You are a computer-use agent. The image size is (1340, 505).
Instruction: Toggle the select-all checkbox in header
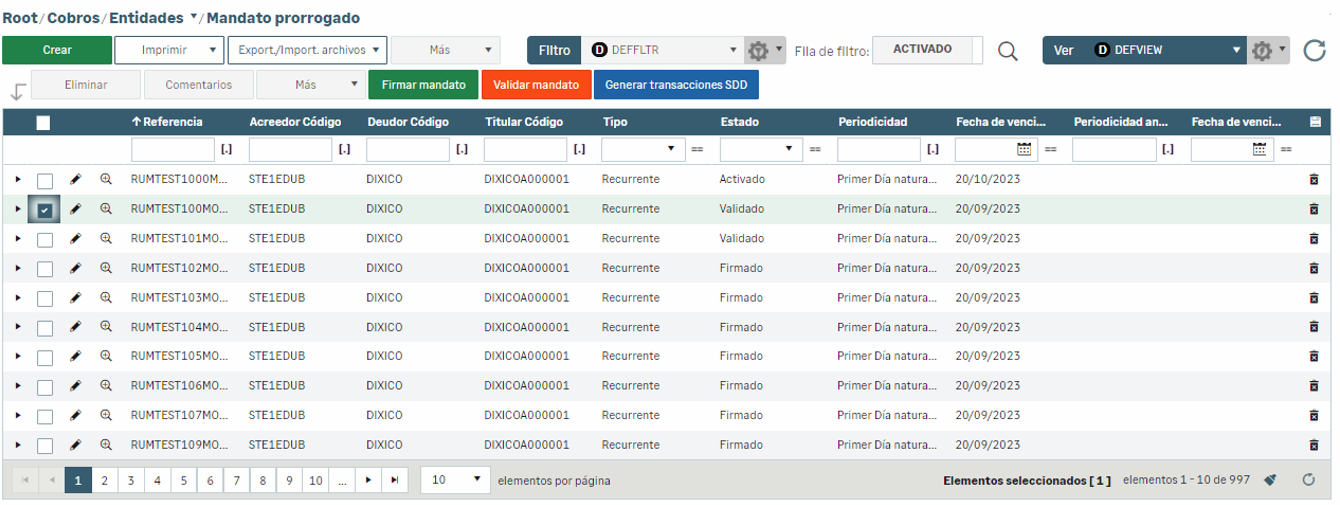click(43, 123)
